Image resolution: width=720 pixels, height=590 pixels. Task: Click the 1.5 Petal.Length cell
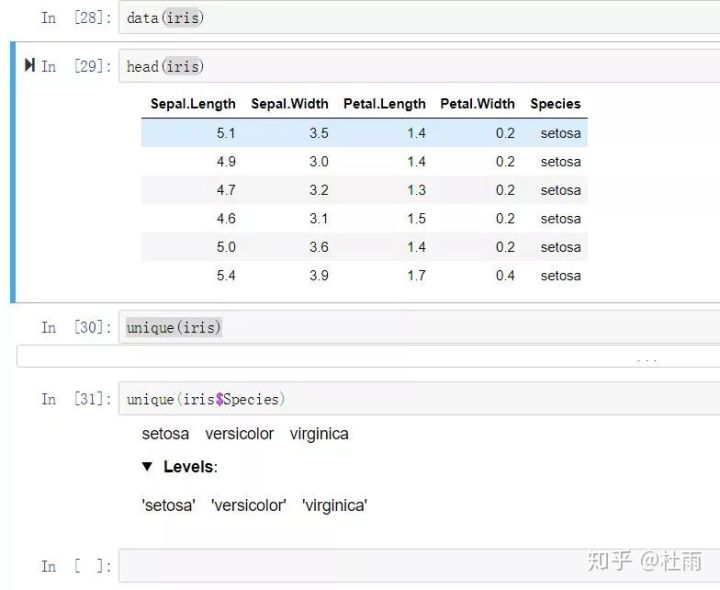(416, 219)
